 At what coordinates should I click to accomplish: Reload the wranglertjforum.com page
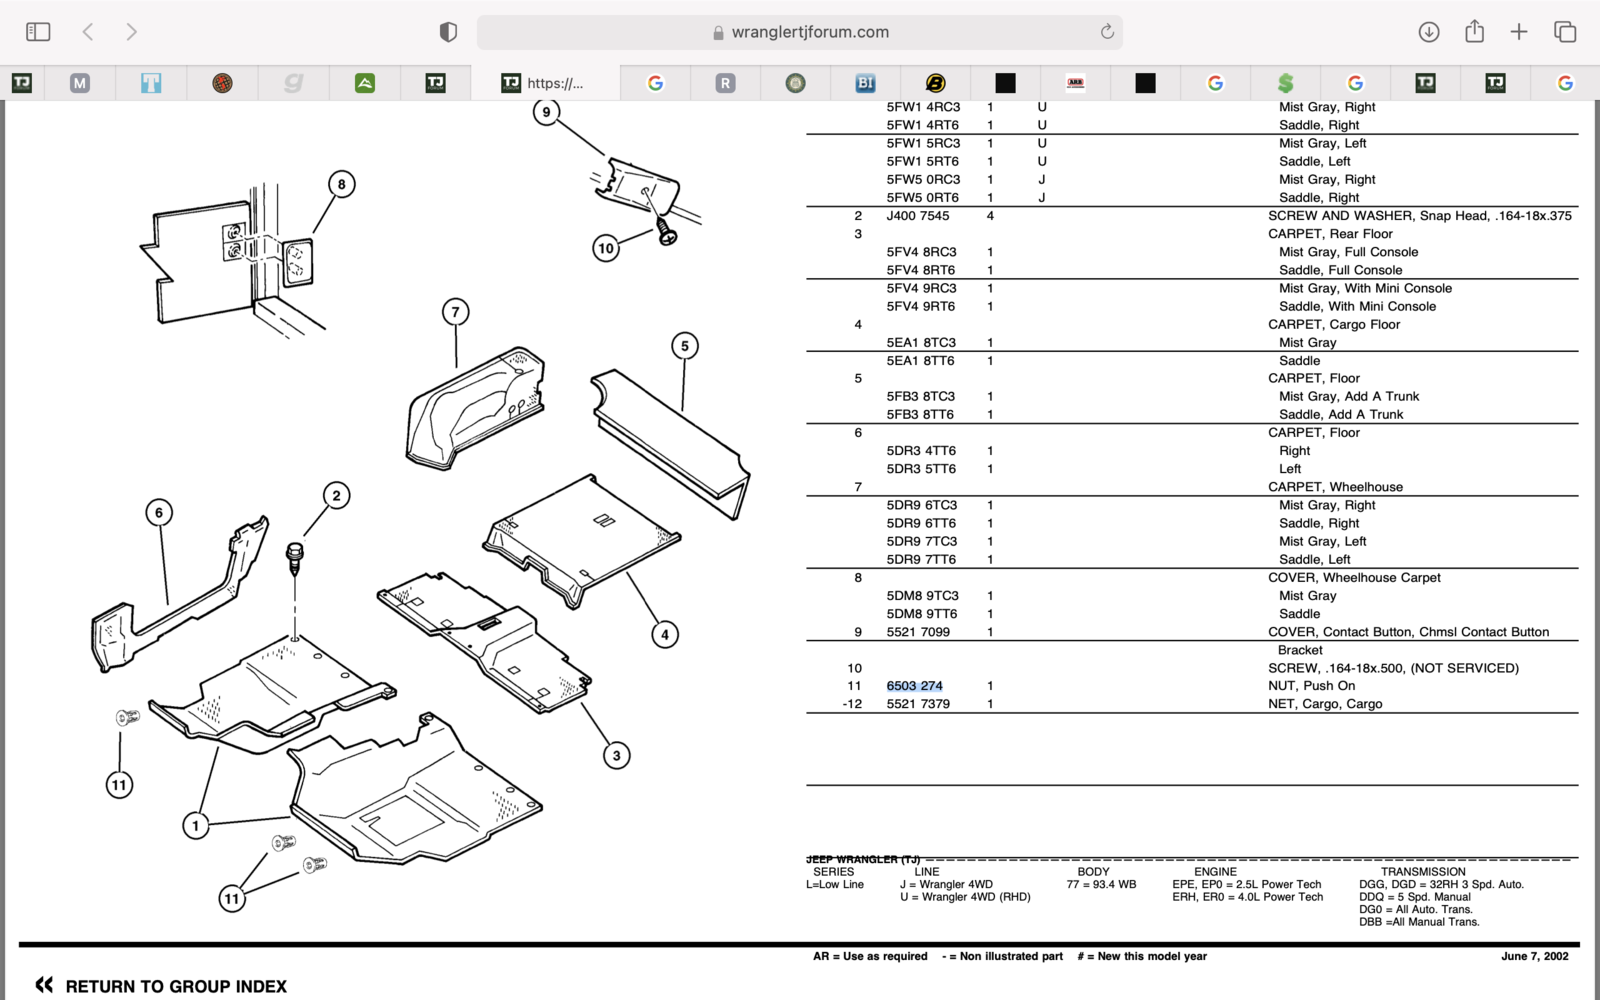click(x=1107, y=32)
